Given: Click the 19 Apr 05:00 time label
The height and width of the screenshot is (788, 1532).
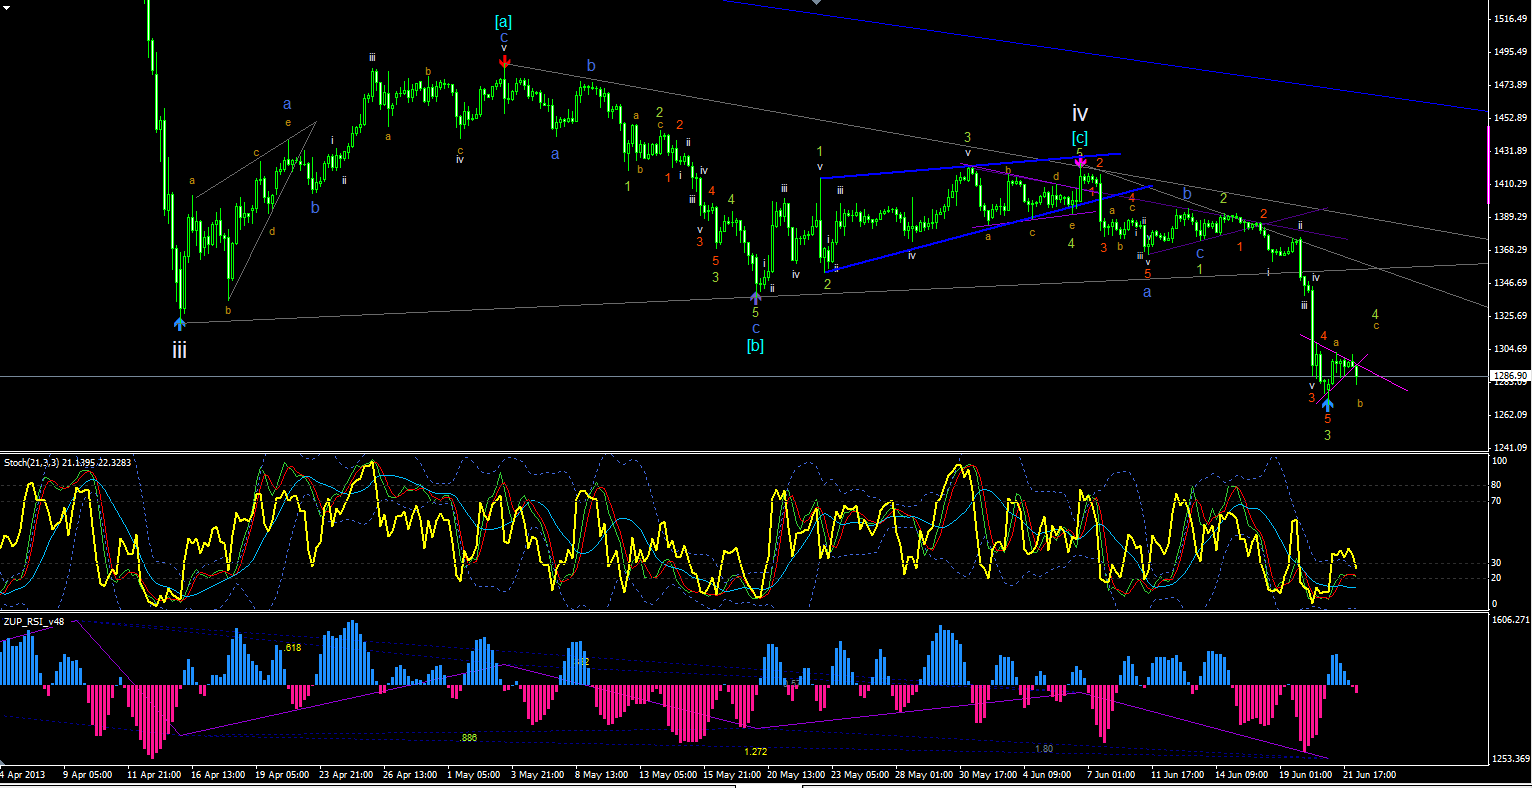Looking at the screenshot, I should coord(281,774).
